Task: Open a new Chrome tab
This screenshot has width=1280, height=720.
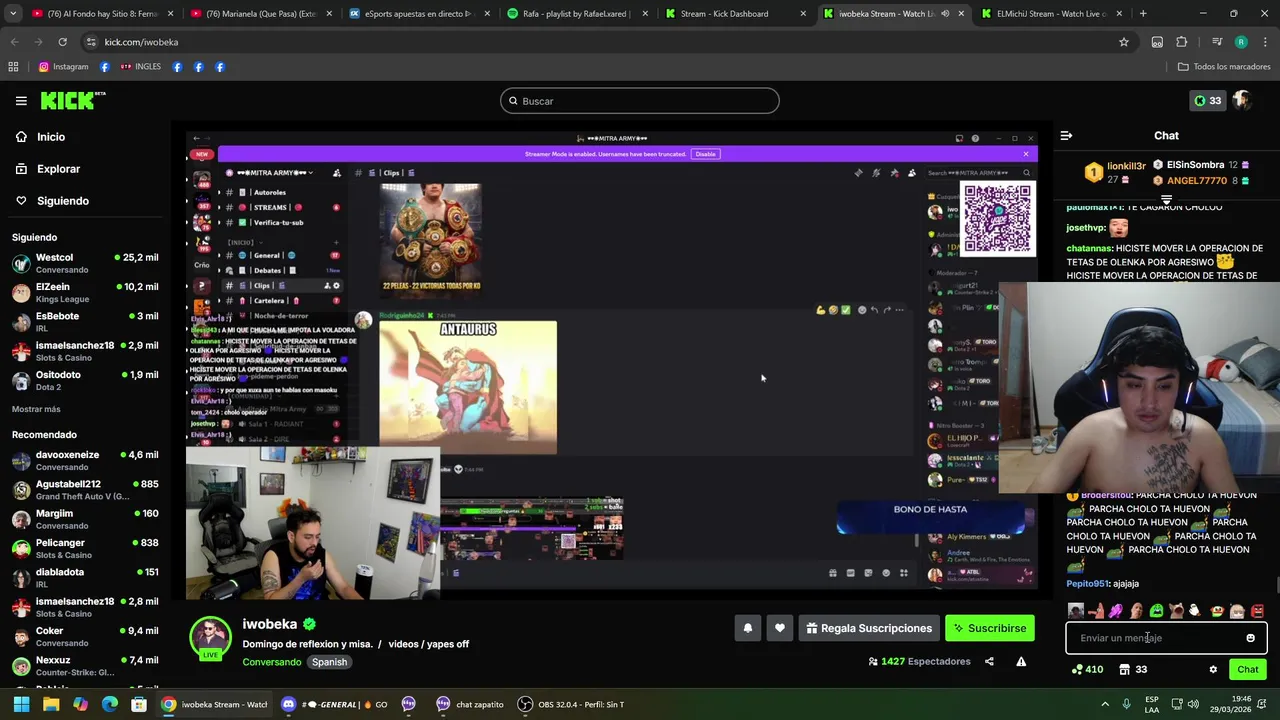Action: click(x=1143, y=14)
